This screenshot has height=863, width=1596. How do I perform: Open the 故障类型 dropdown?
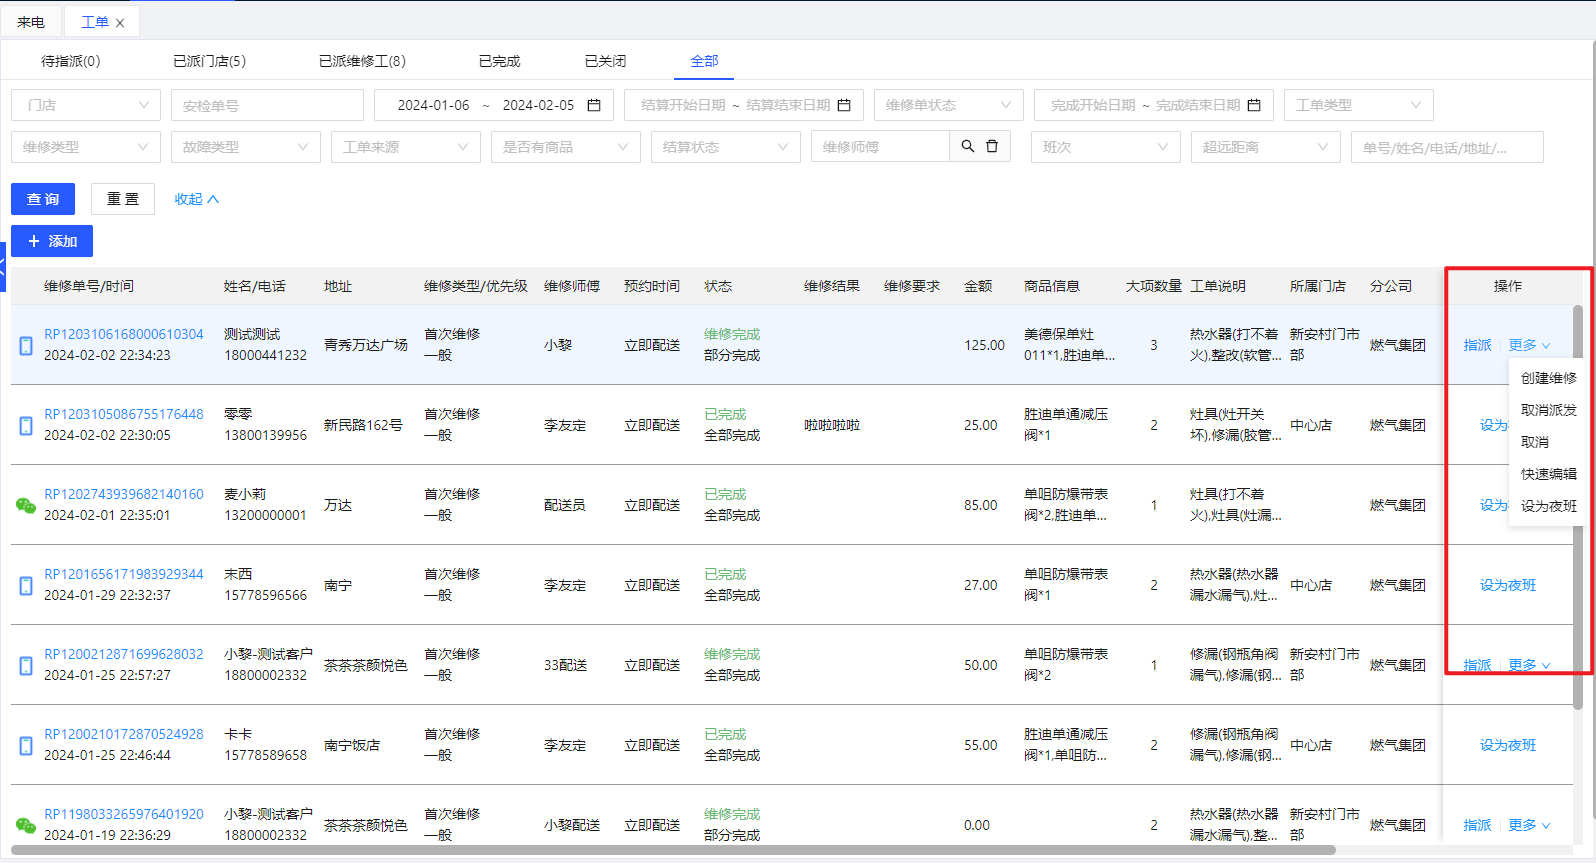tap(246, 147)
